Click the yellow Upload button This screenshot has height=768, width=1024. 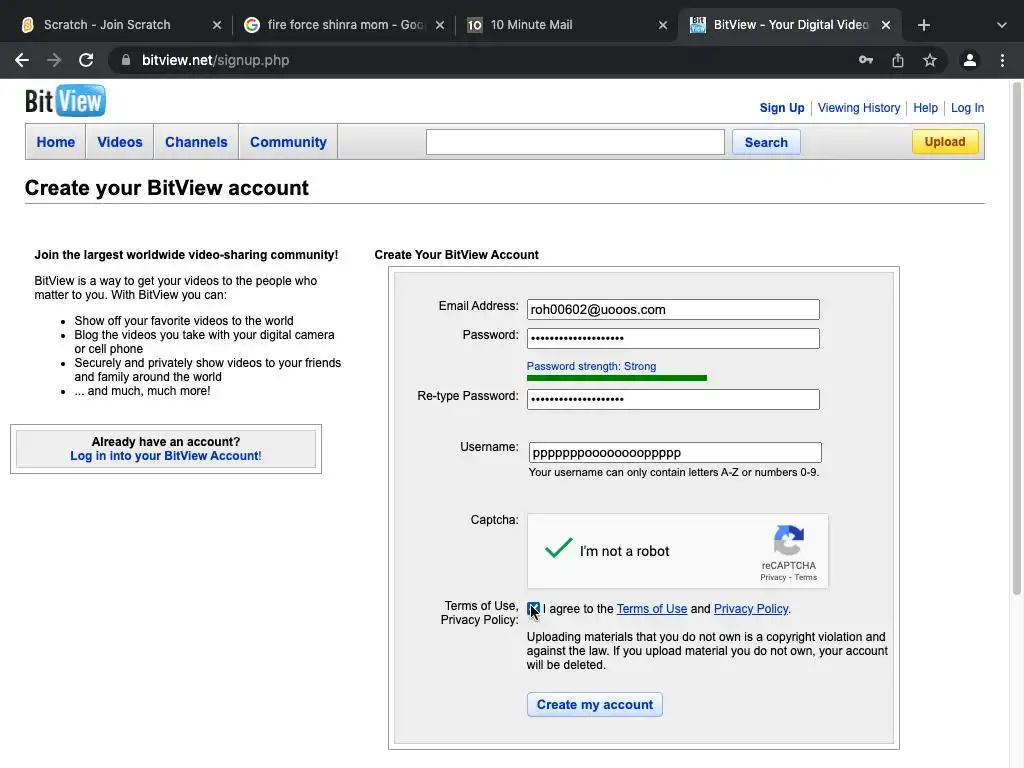[x=944, y=142]
